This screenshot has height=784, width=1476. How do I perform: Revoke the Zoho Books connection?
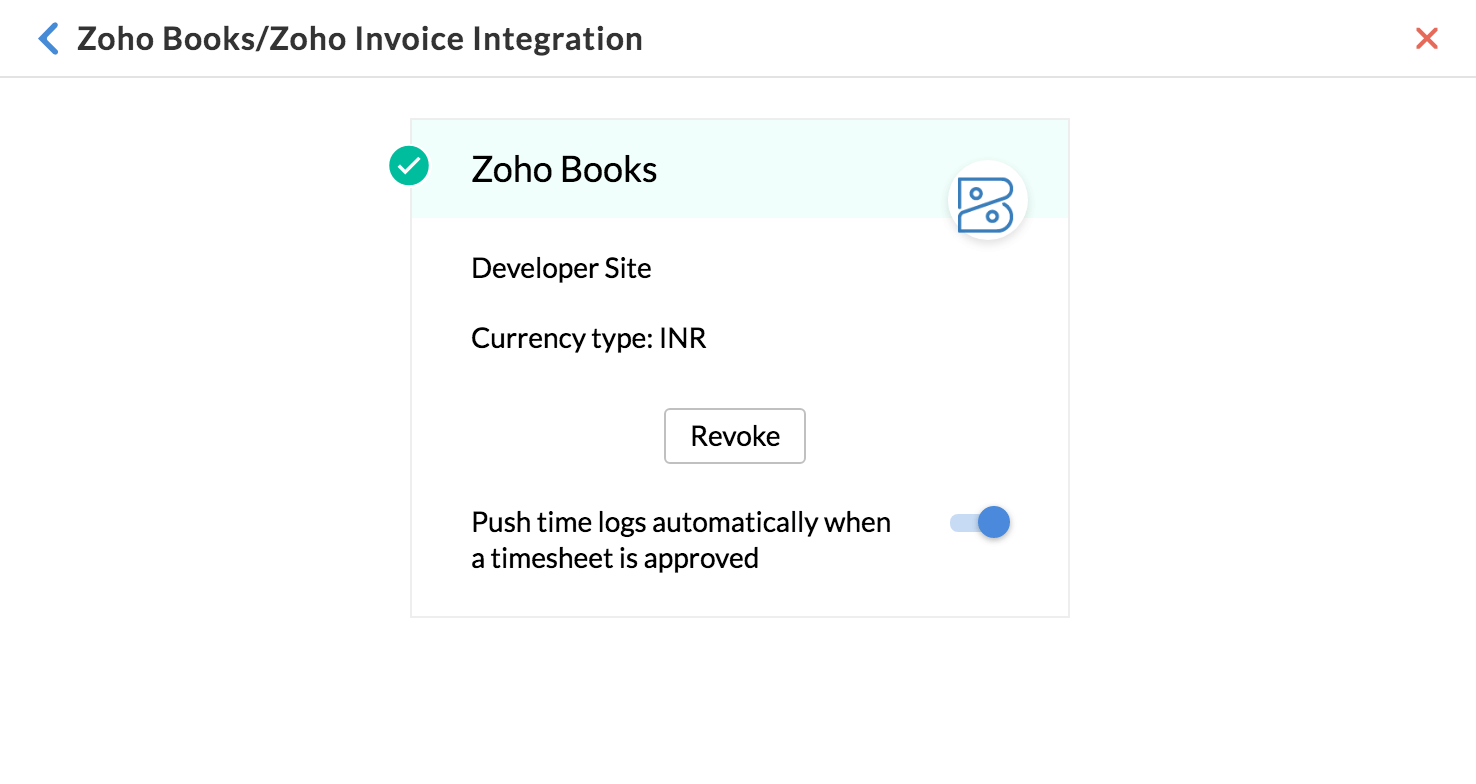pyautogui.click(x=734, y=436)
